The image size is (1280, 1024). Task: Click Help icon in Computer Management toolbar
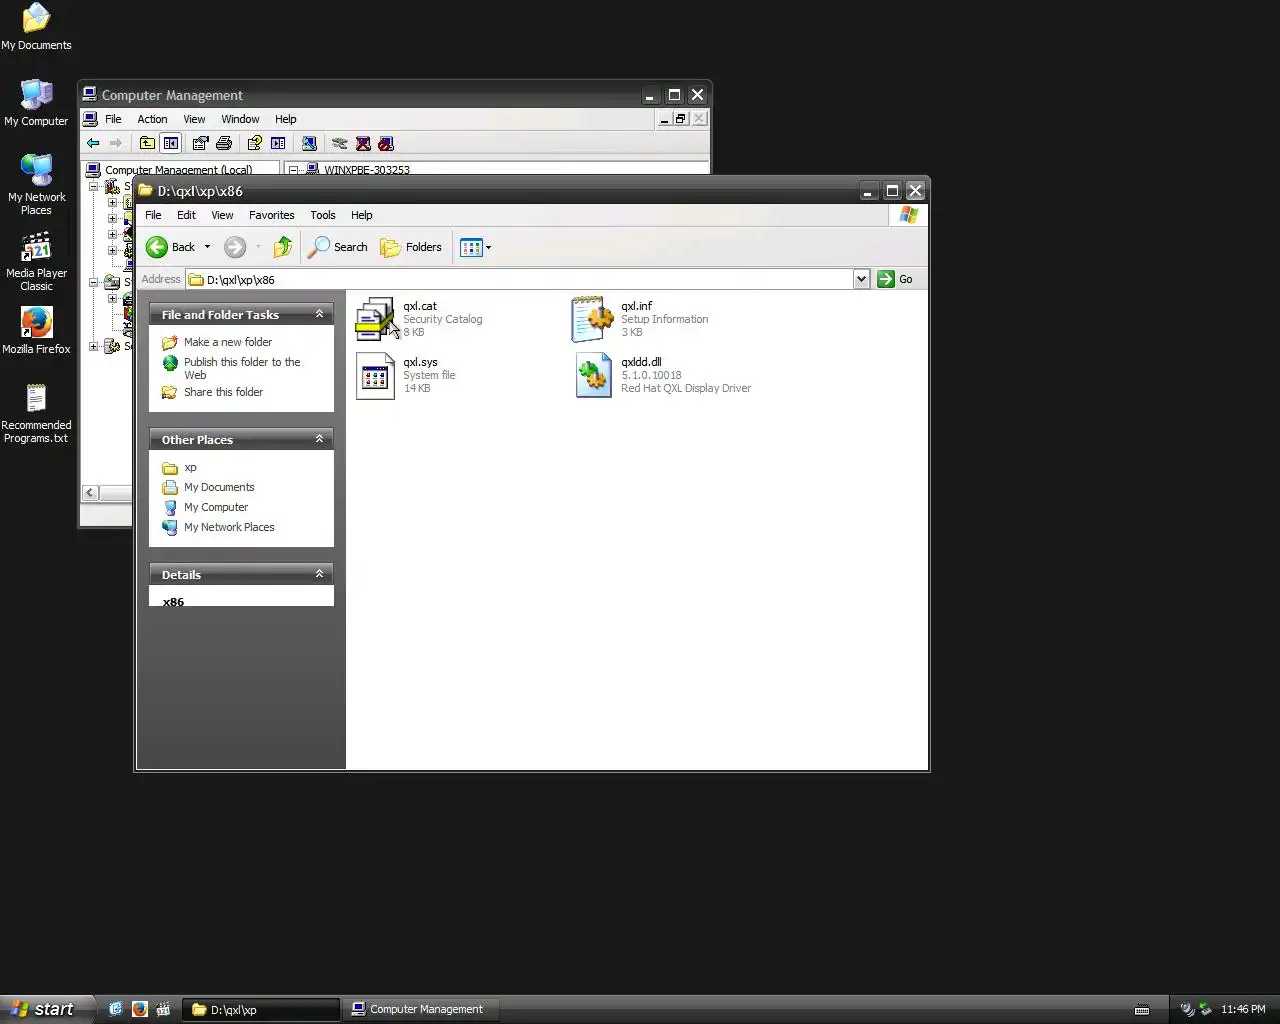254,143
